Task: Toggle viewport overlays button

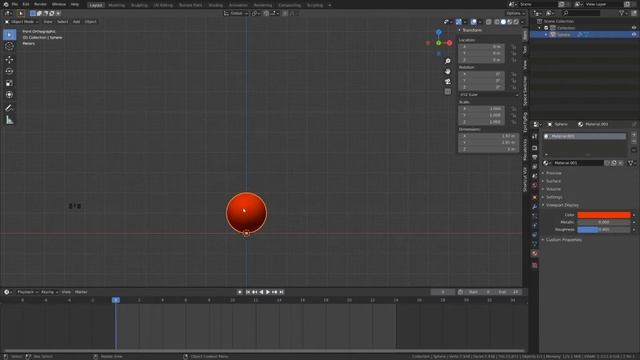Action: (473, 22)
